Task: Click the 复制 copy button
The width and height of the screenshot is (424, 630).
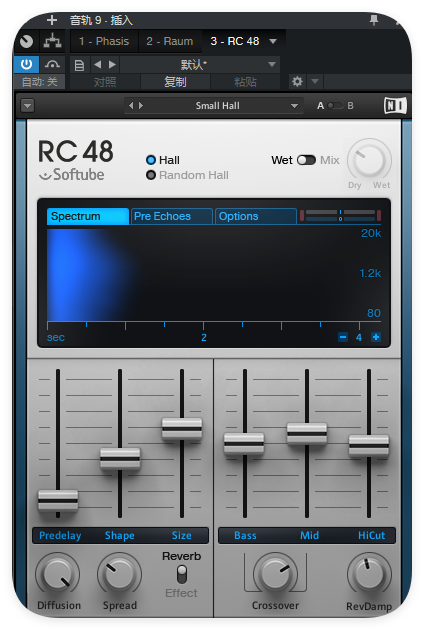Action: (175, 82)
